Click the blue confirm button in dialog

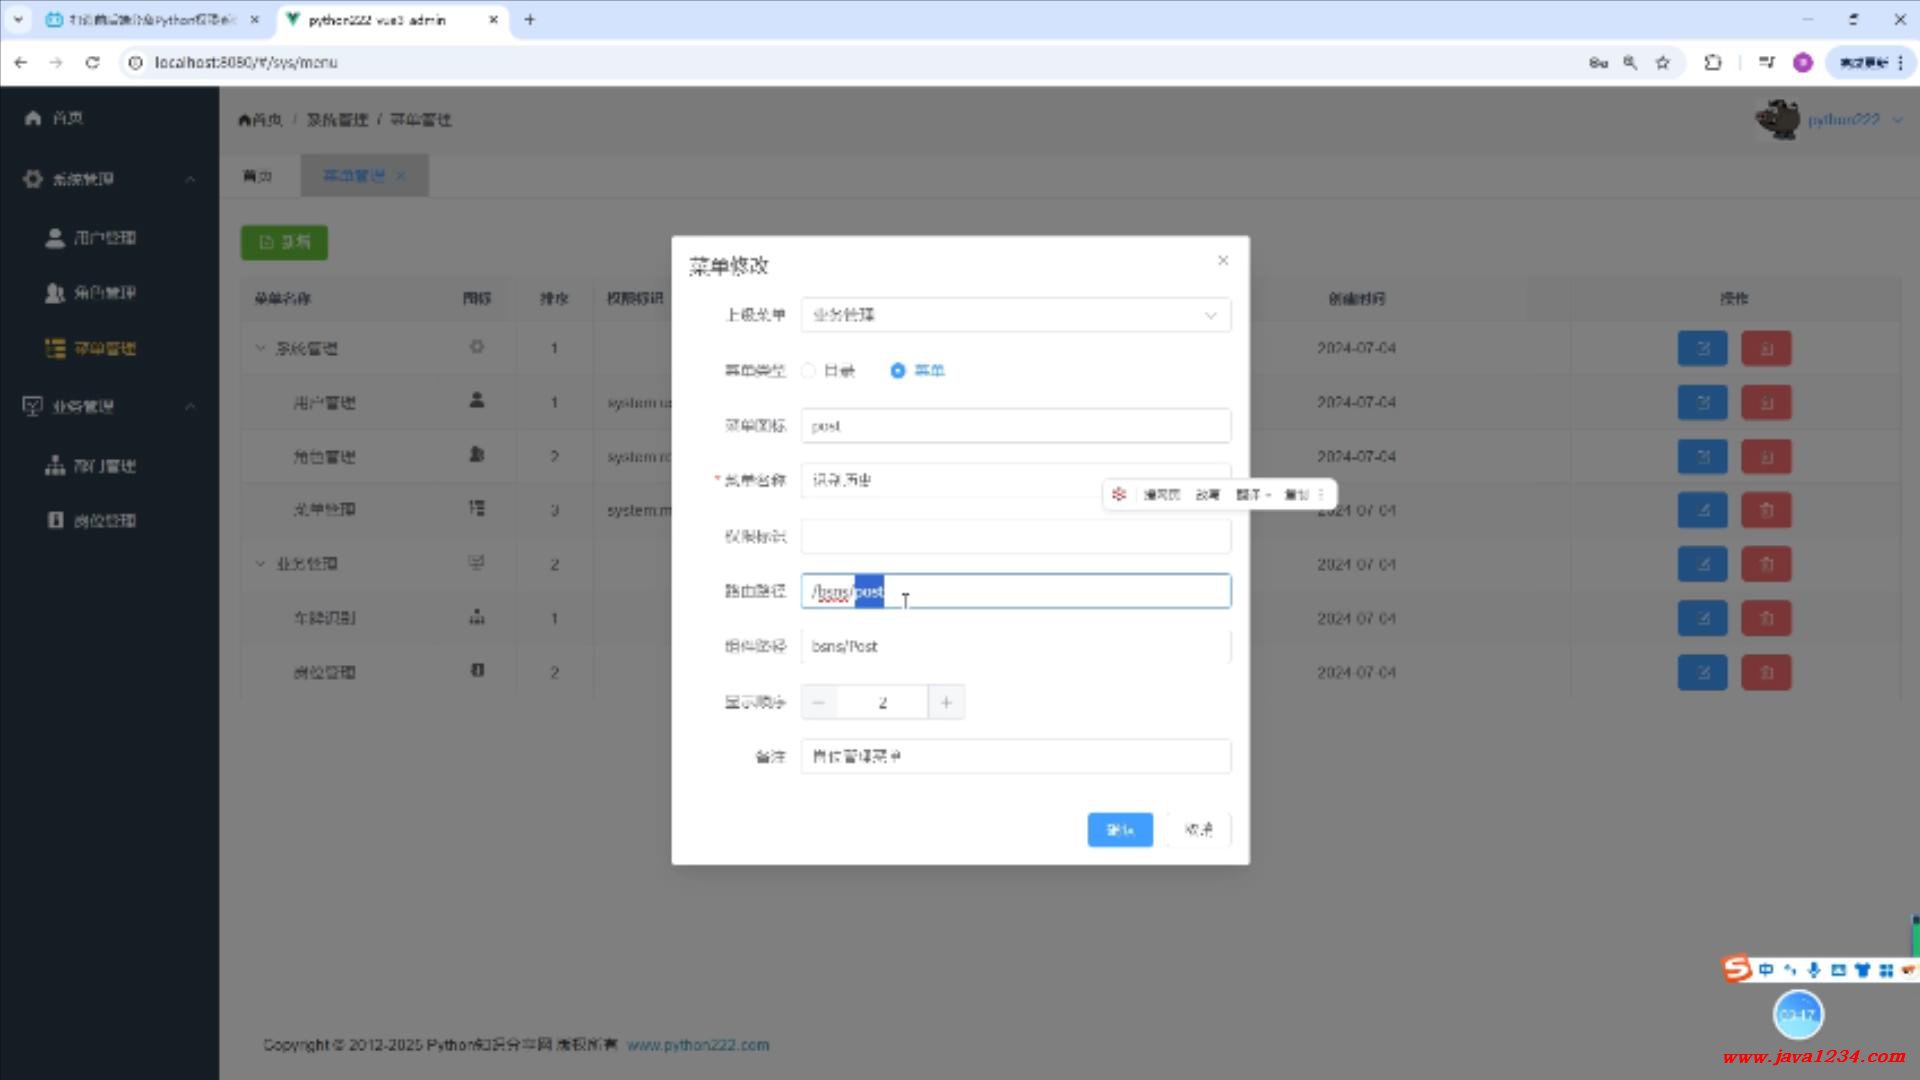1119,830
